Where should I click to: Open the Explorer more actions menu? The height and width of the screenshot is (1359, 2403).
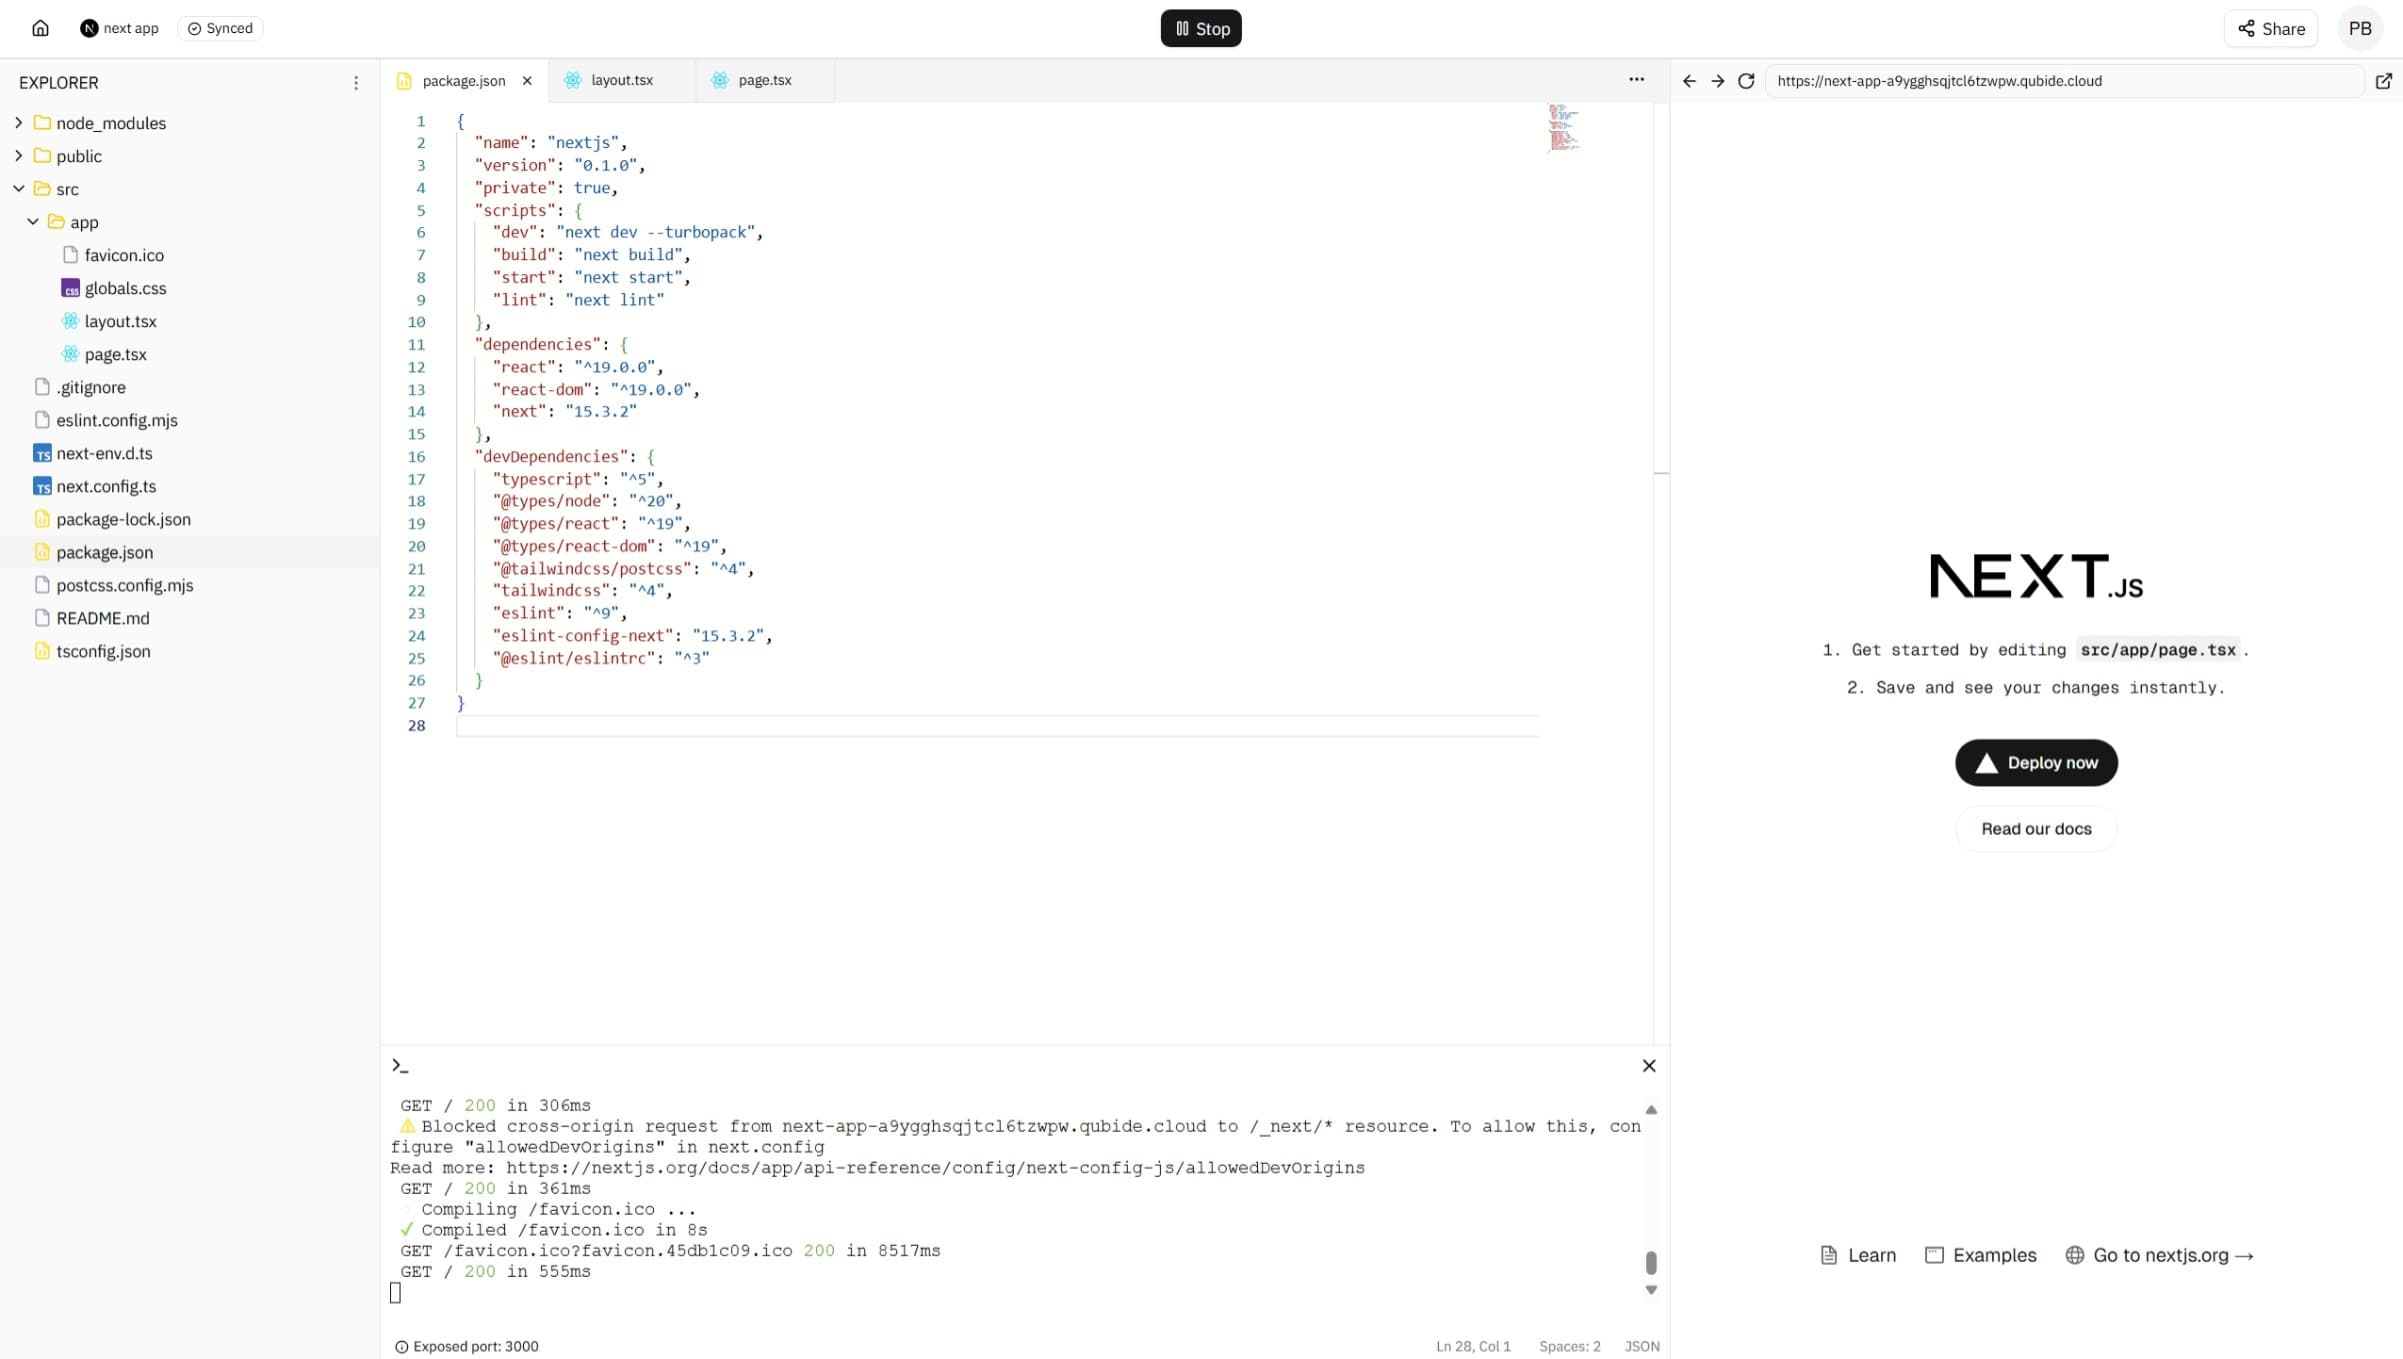pos(357,82)
